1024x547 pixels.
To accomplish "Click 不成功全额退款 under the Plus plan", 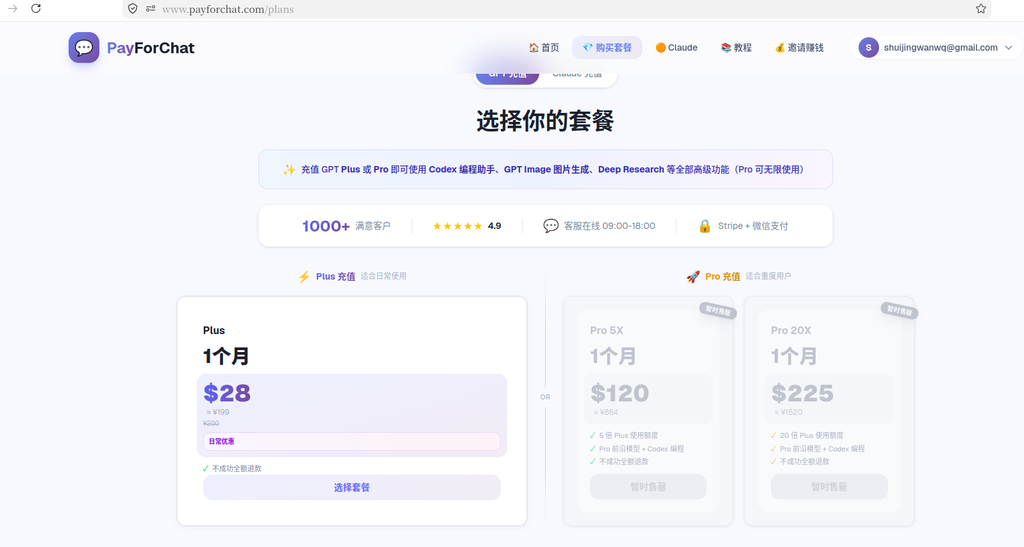I will point(236,469).
